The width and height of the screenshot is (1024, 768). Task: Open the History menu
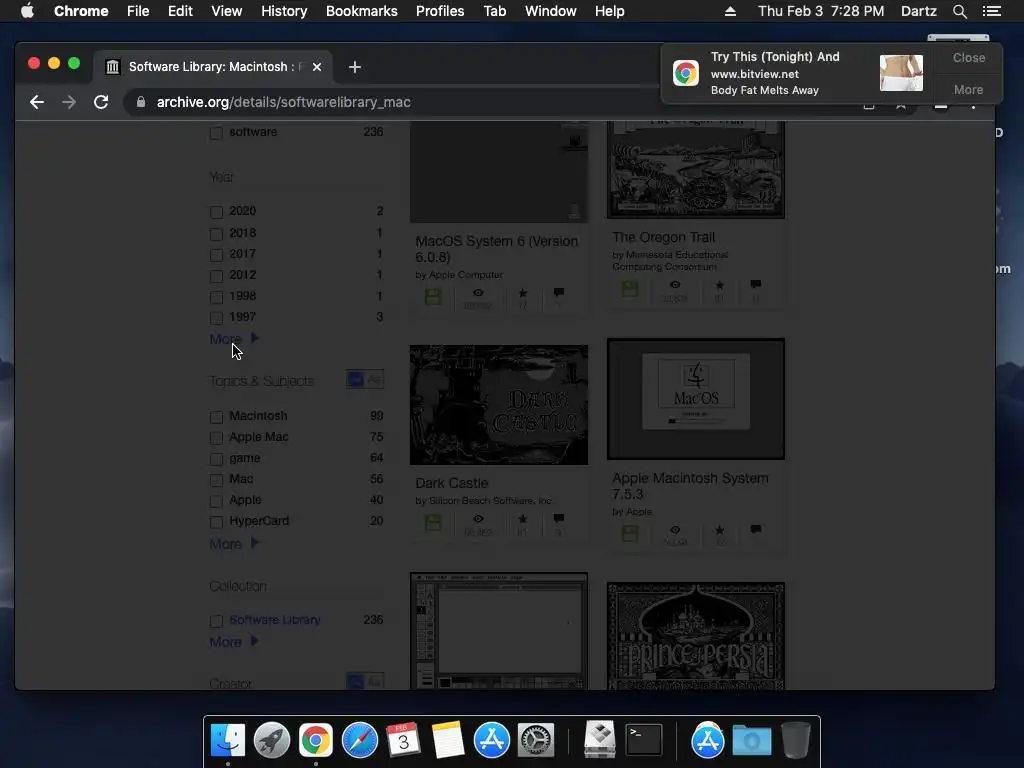click(284, 11)
